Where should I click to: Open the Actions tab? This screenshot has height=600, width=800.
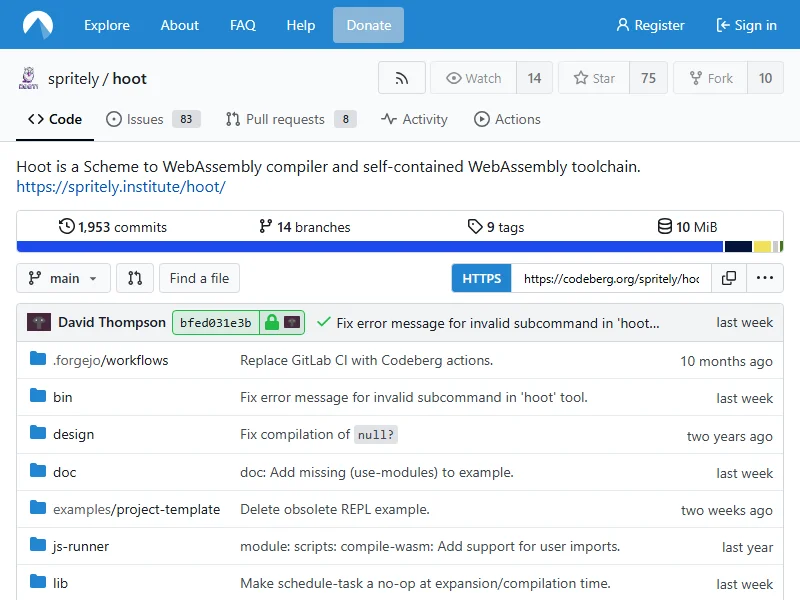(507, 119)
